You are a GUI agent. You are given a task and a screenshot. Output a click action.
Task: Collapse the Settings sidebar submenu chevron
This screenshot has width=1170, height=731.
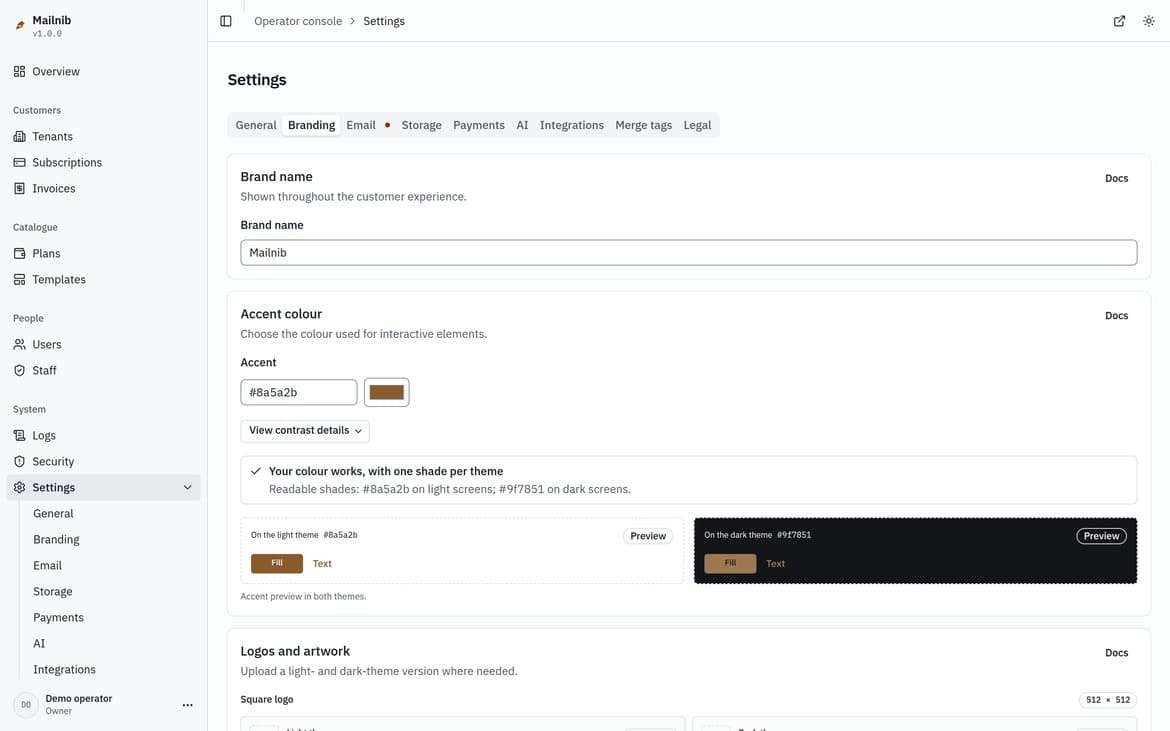point(187,488)
